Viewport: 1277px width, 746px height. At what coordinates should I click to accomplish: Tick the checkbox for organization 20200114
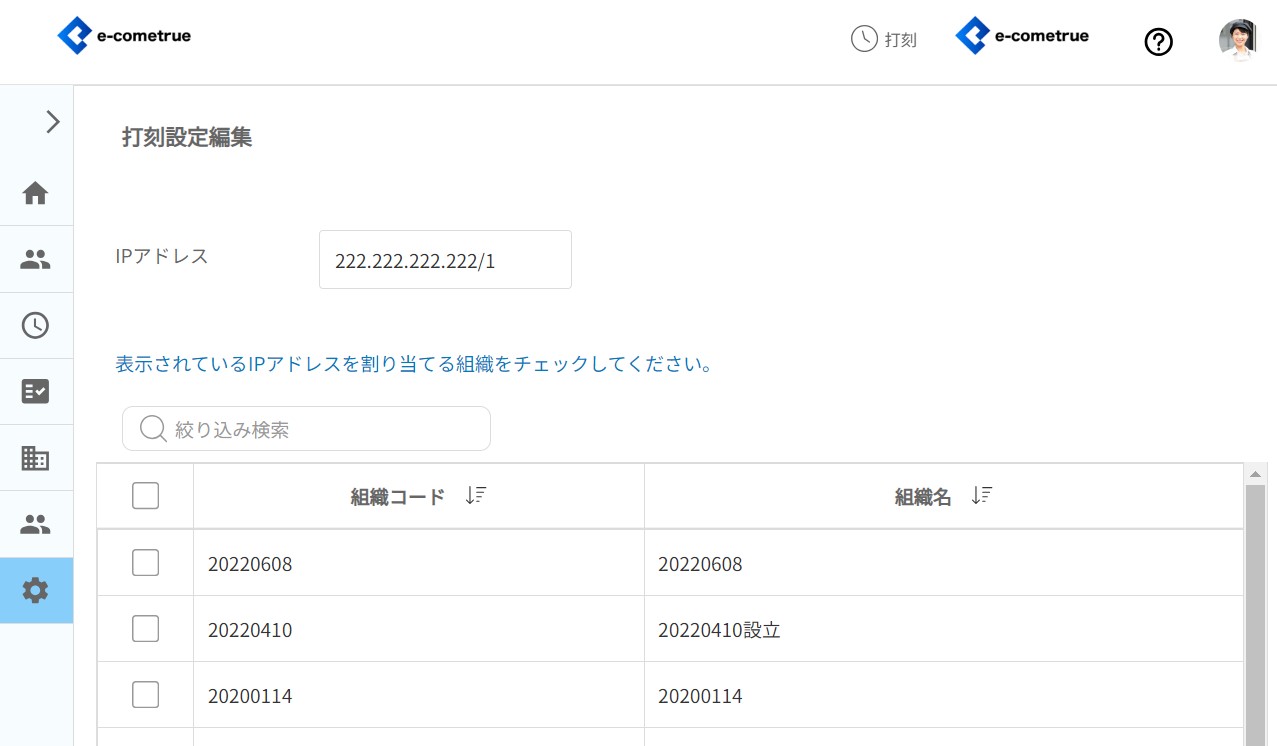146,695
